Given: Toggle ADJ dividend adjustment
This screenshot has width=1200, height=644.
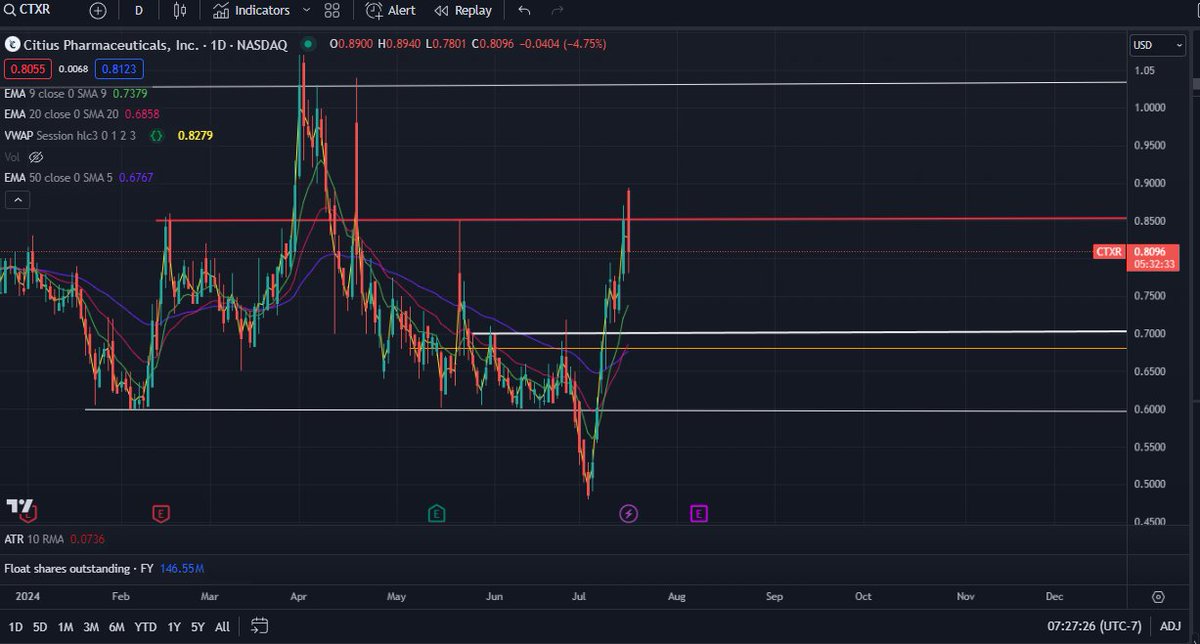Looking at the screenshot, I should pos(1170,627).
